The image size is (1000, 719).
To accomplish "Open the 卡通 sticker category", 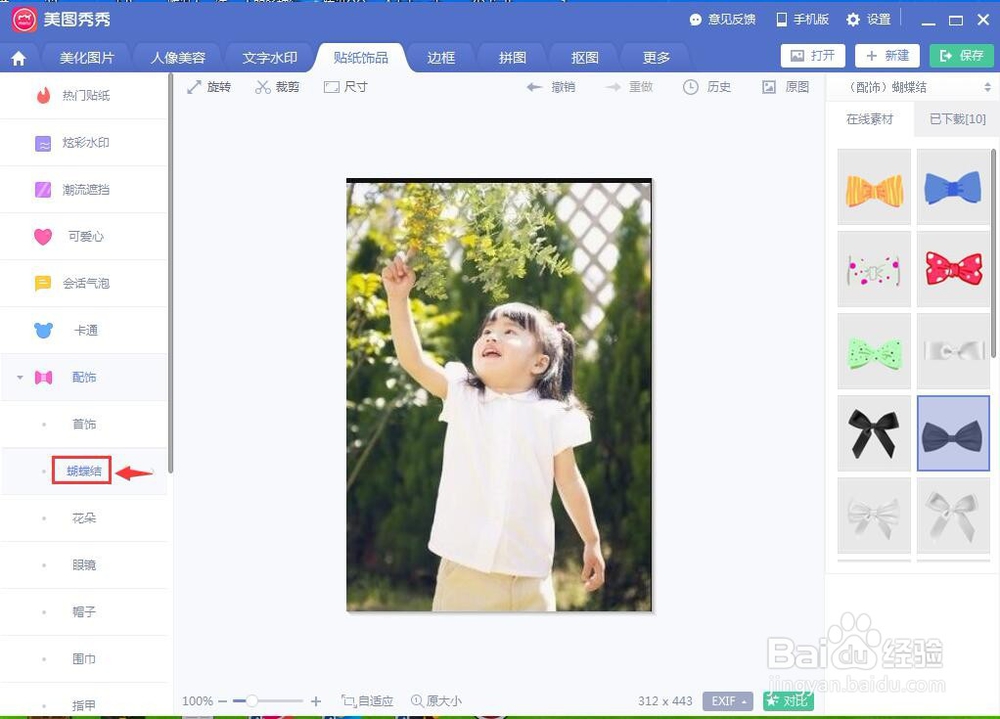I will 85,330.
